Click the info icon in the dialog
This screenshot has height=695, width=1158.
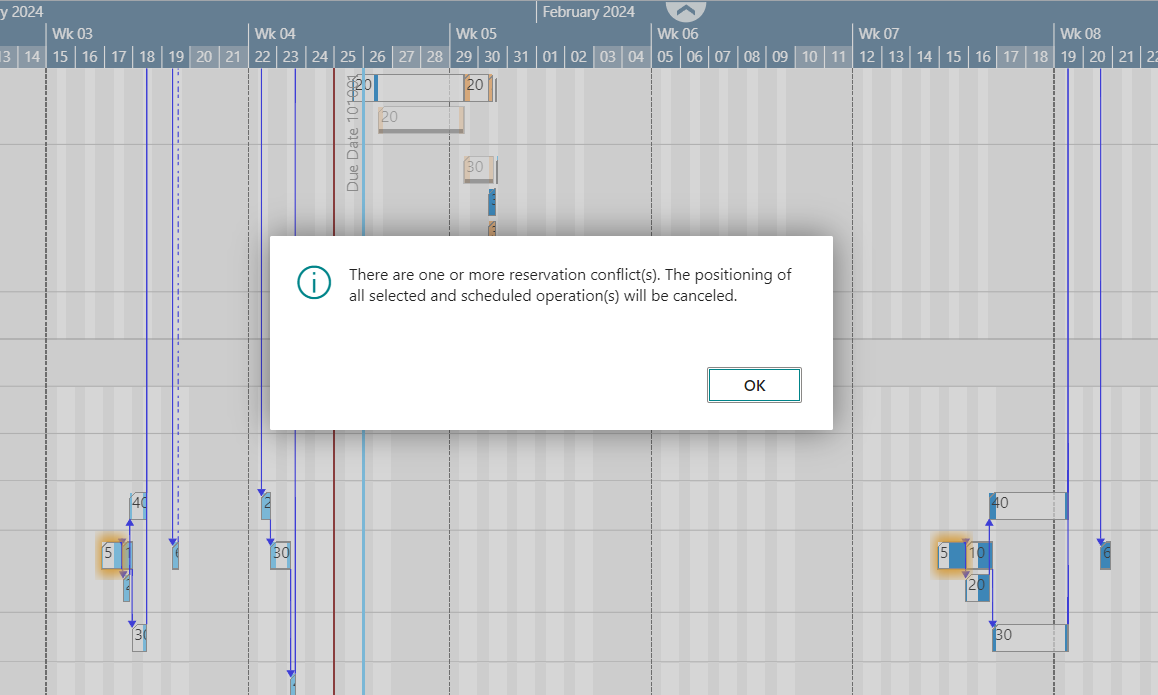[x=314, y=283]
